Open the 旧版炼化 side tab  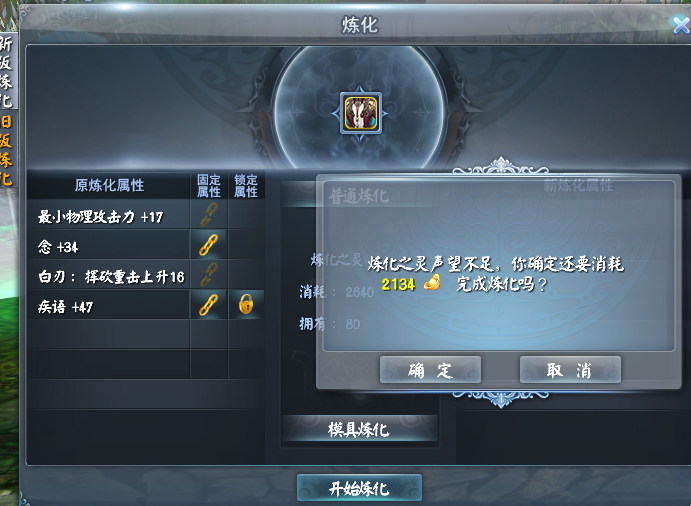click(x=7, y=150)
